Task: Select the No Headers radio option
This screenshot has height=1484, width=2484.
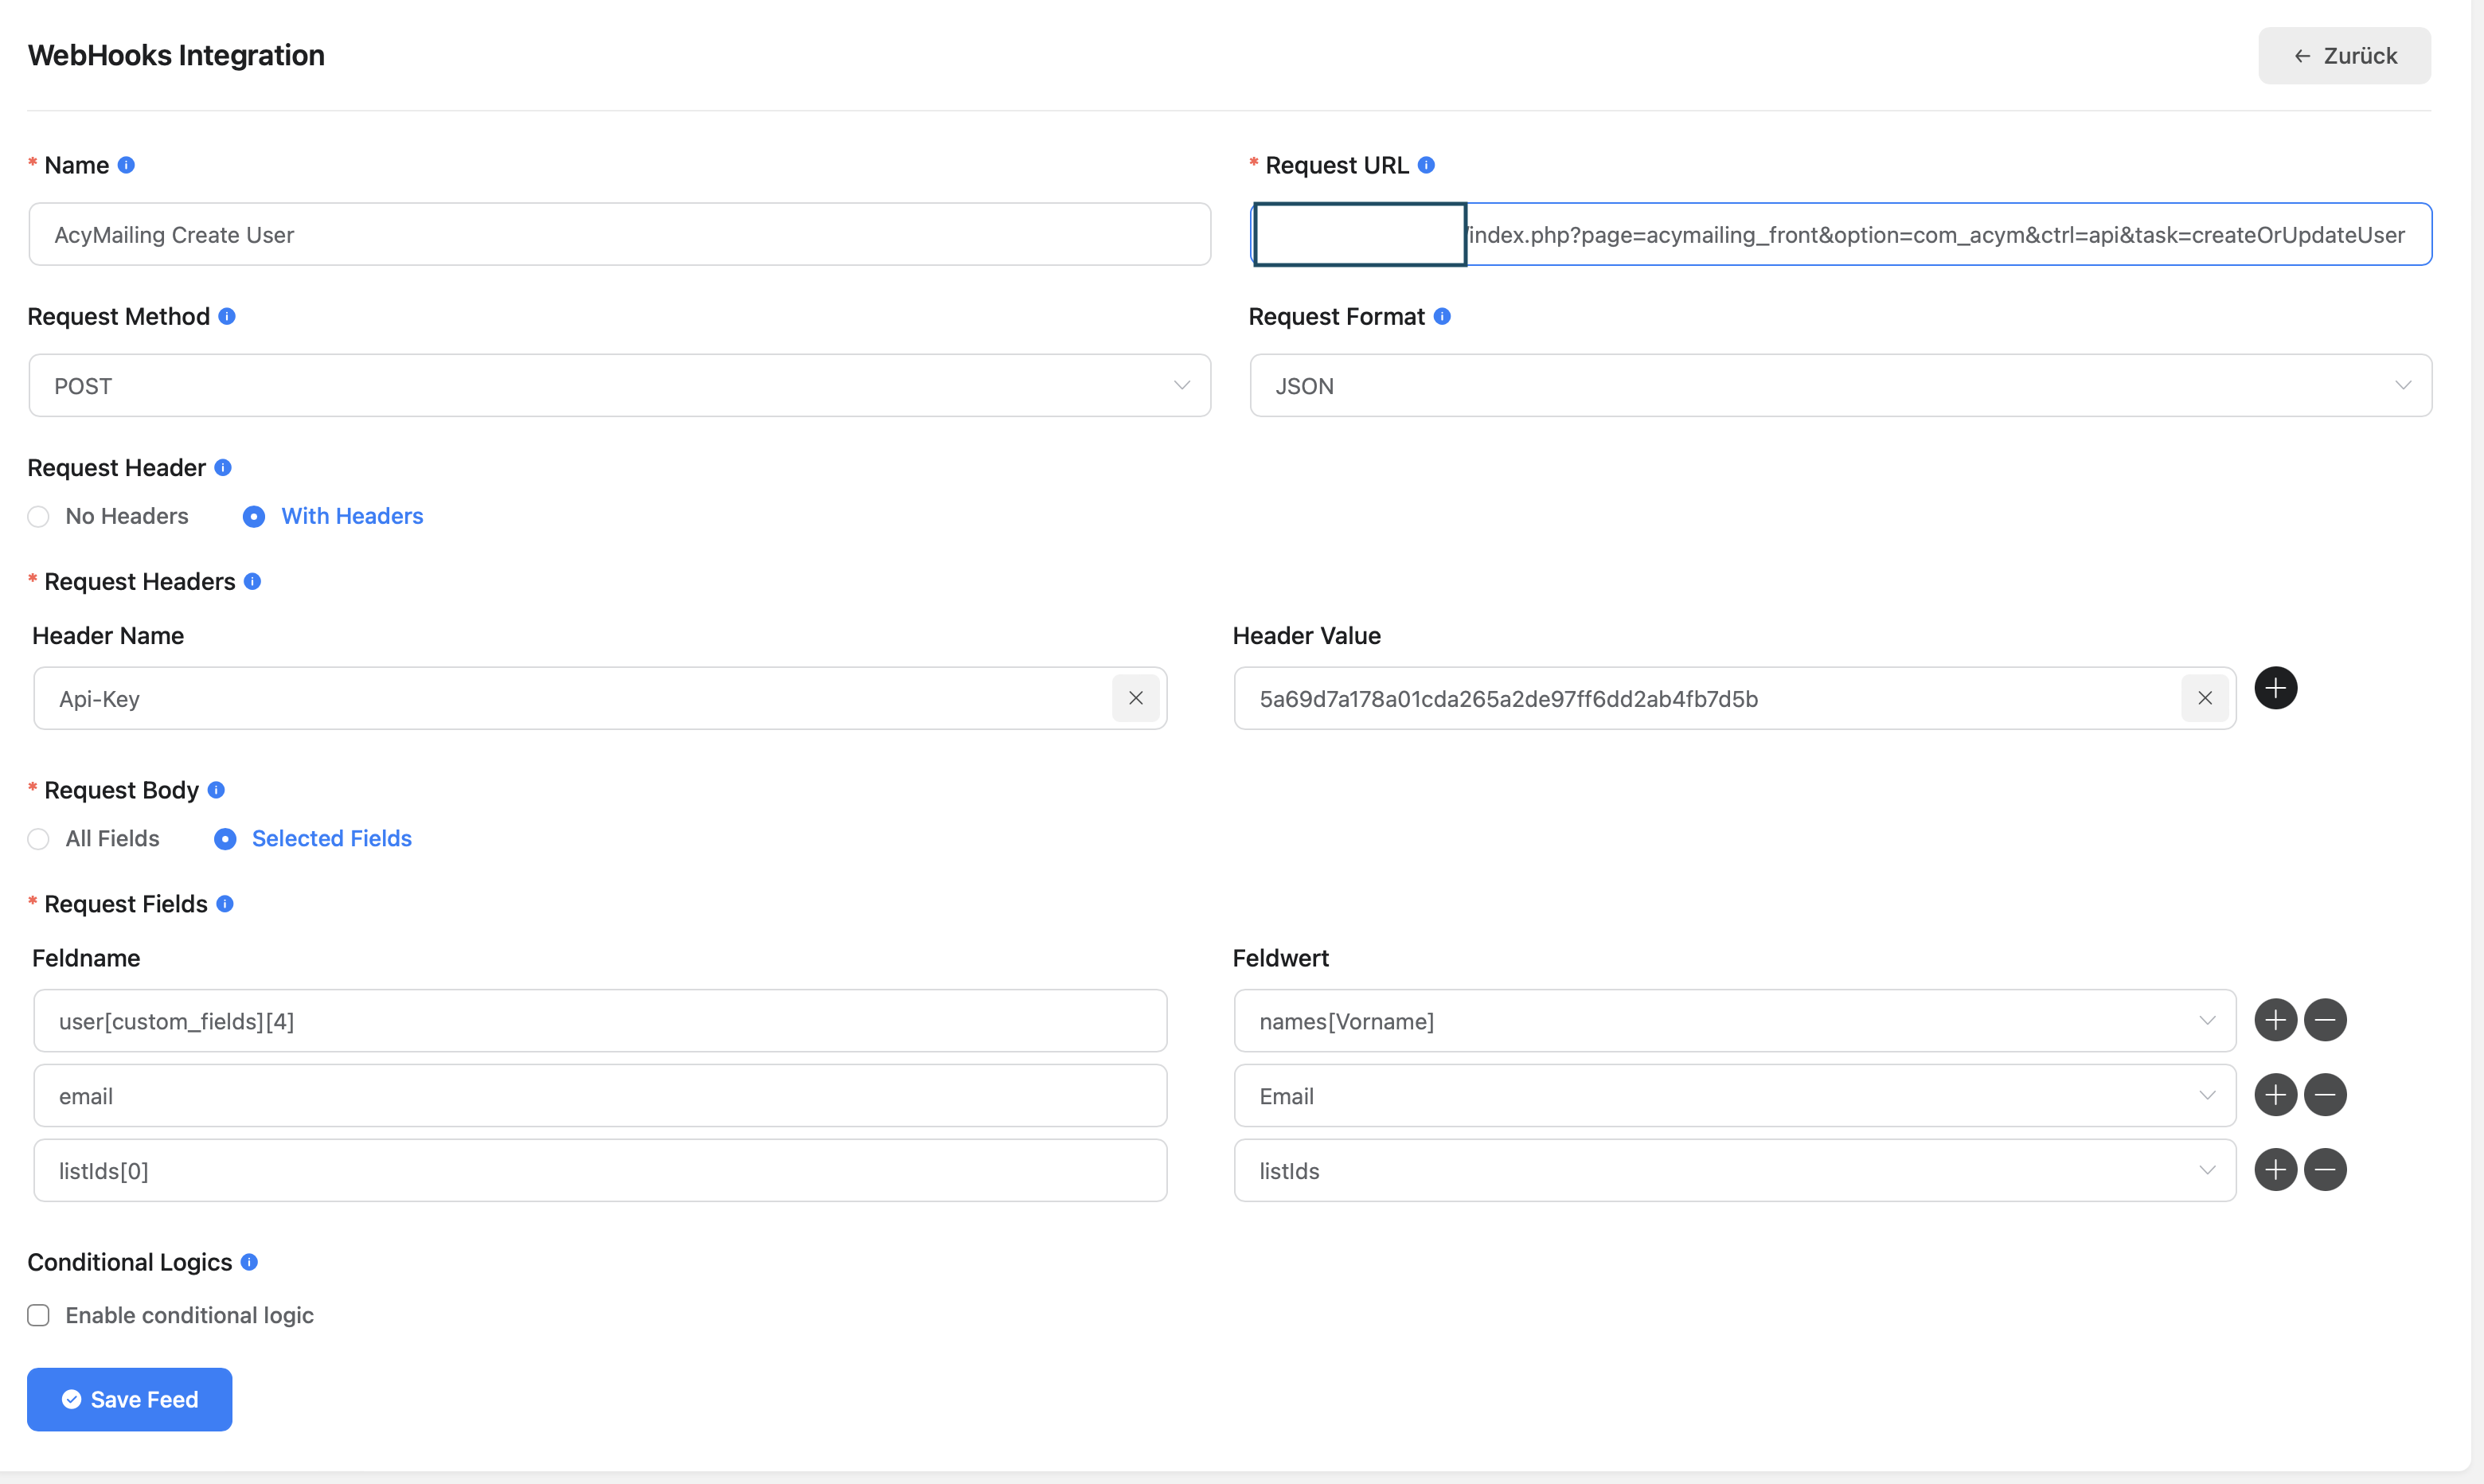Action: coord(39,517)
